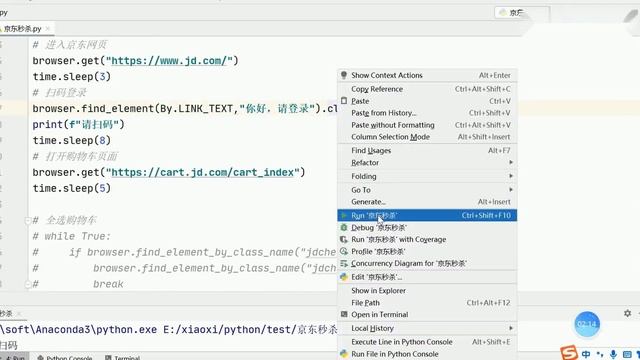Select Paste from History...
This screenshot has width=640, height=360.
pyautogui.click(x=427, y=113)
